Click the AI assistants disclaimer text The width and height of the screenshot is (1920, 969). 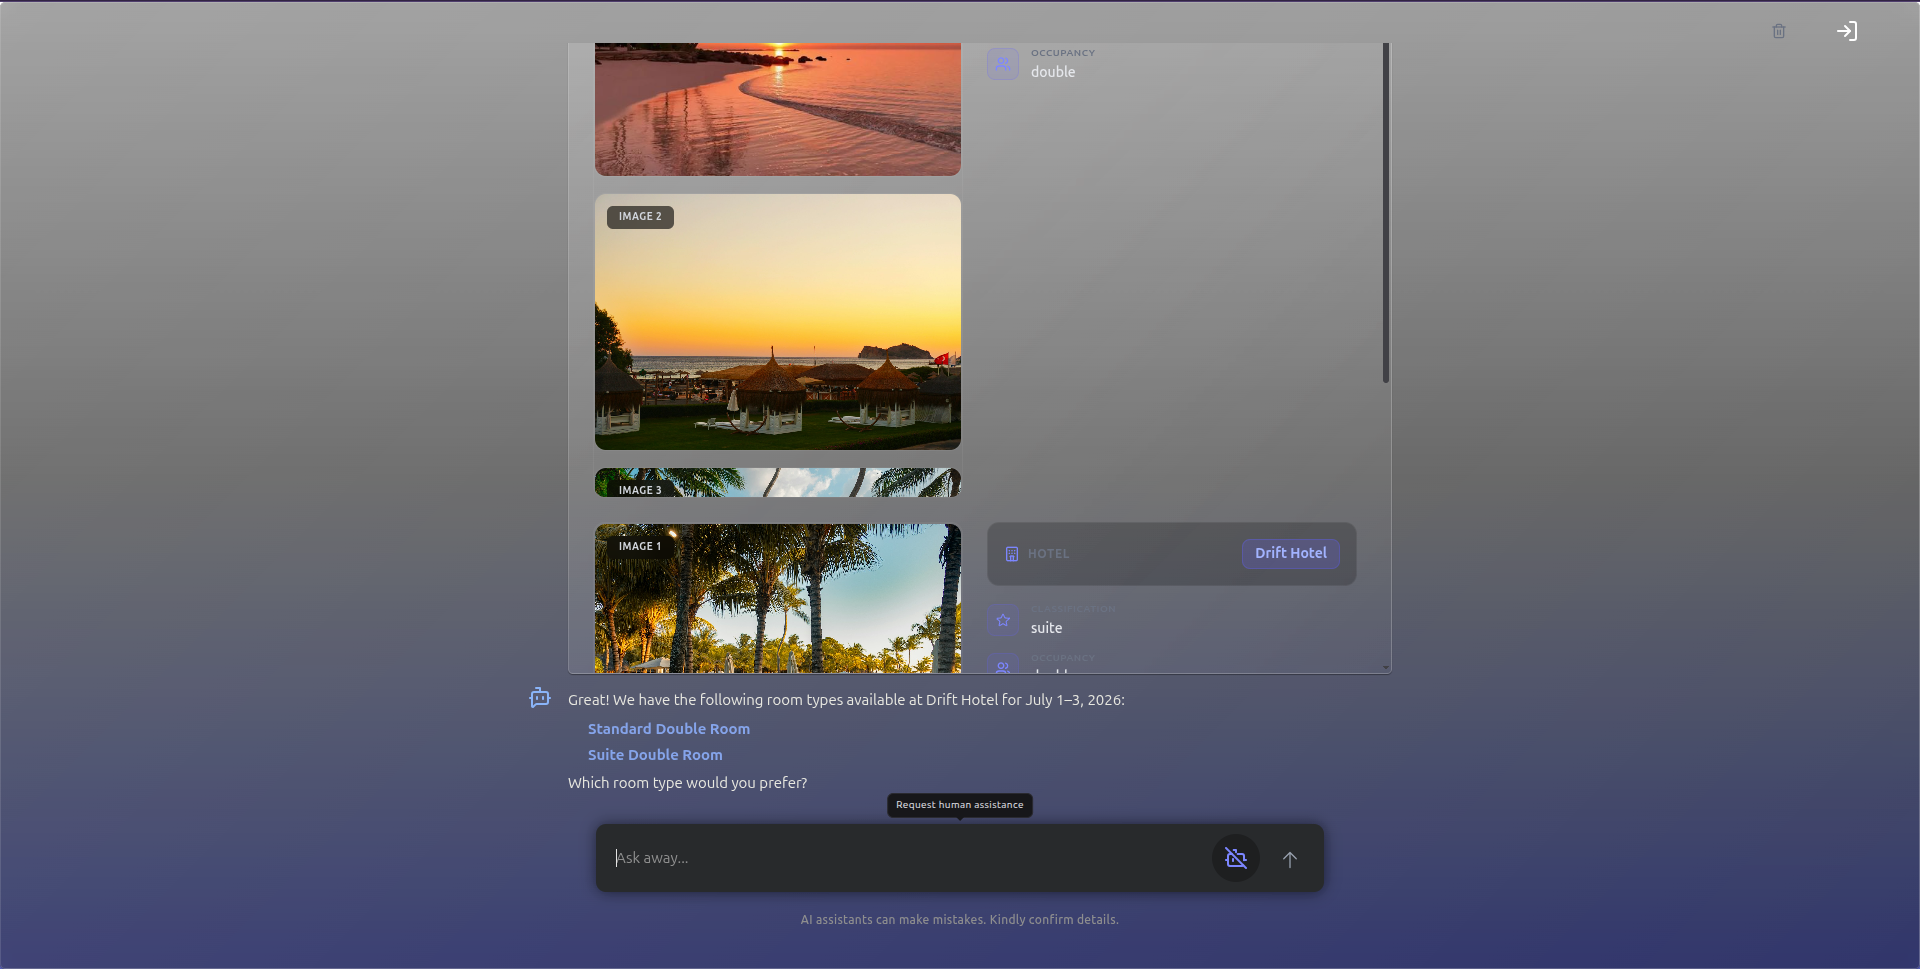[x=960, y=920]
